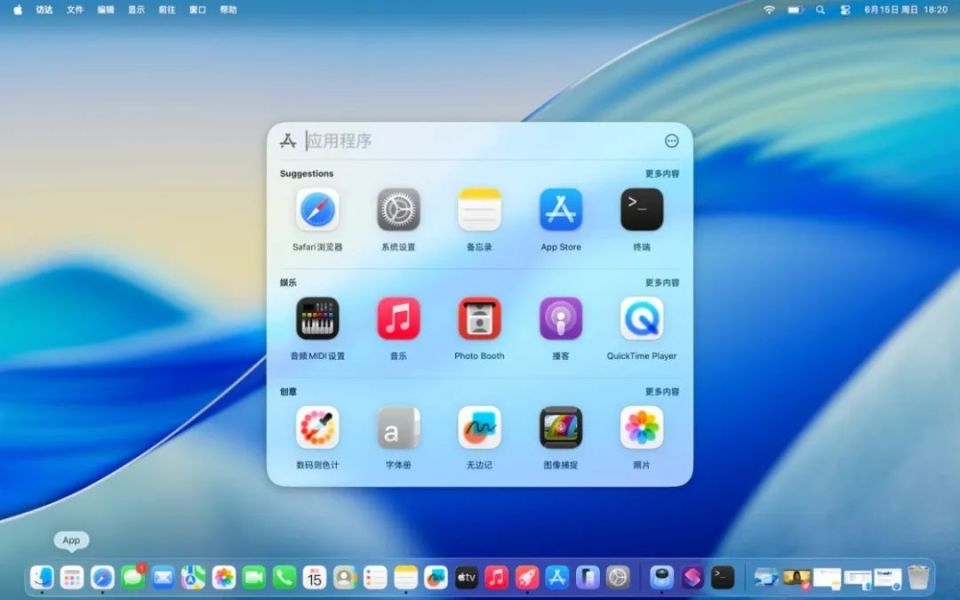Open the Phone app in the Dock

[x=284, y=577]
